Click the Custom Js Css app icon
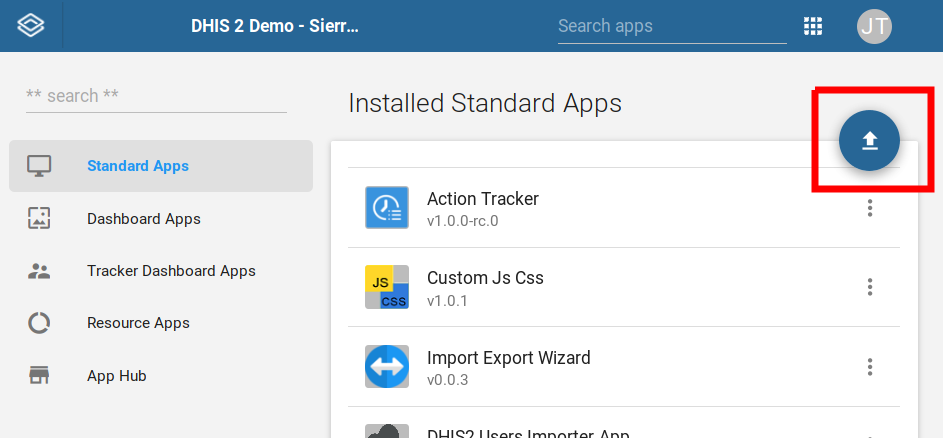943x438 pixels. click(x=387, y=287)
